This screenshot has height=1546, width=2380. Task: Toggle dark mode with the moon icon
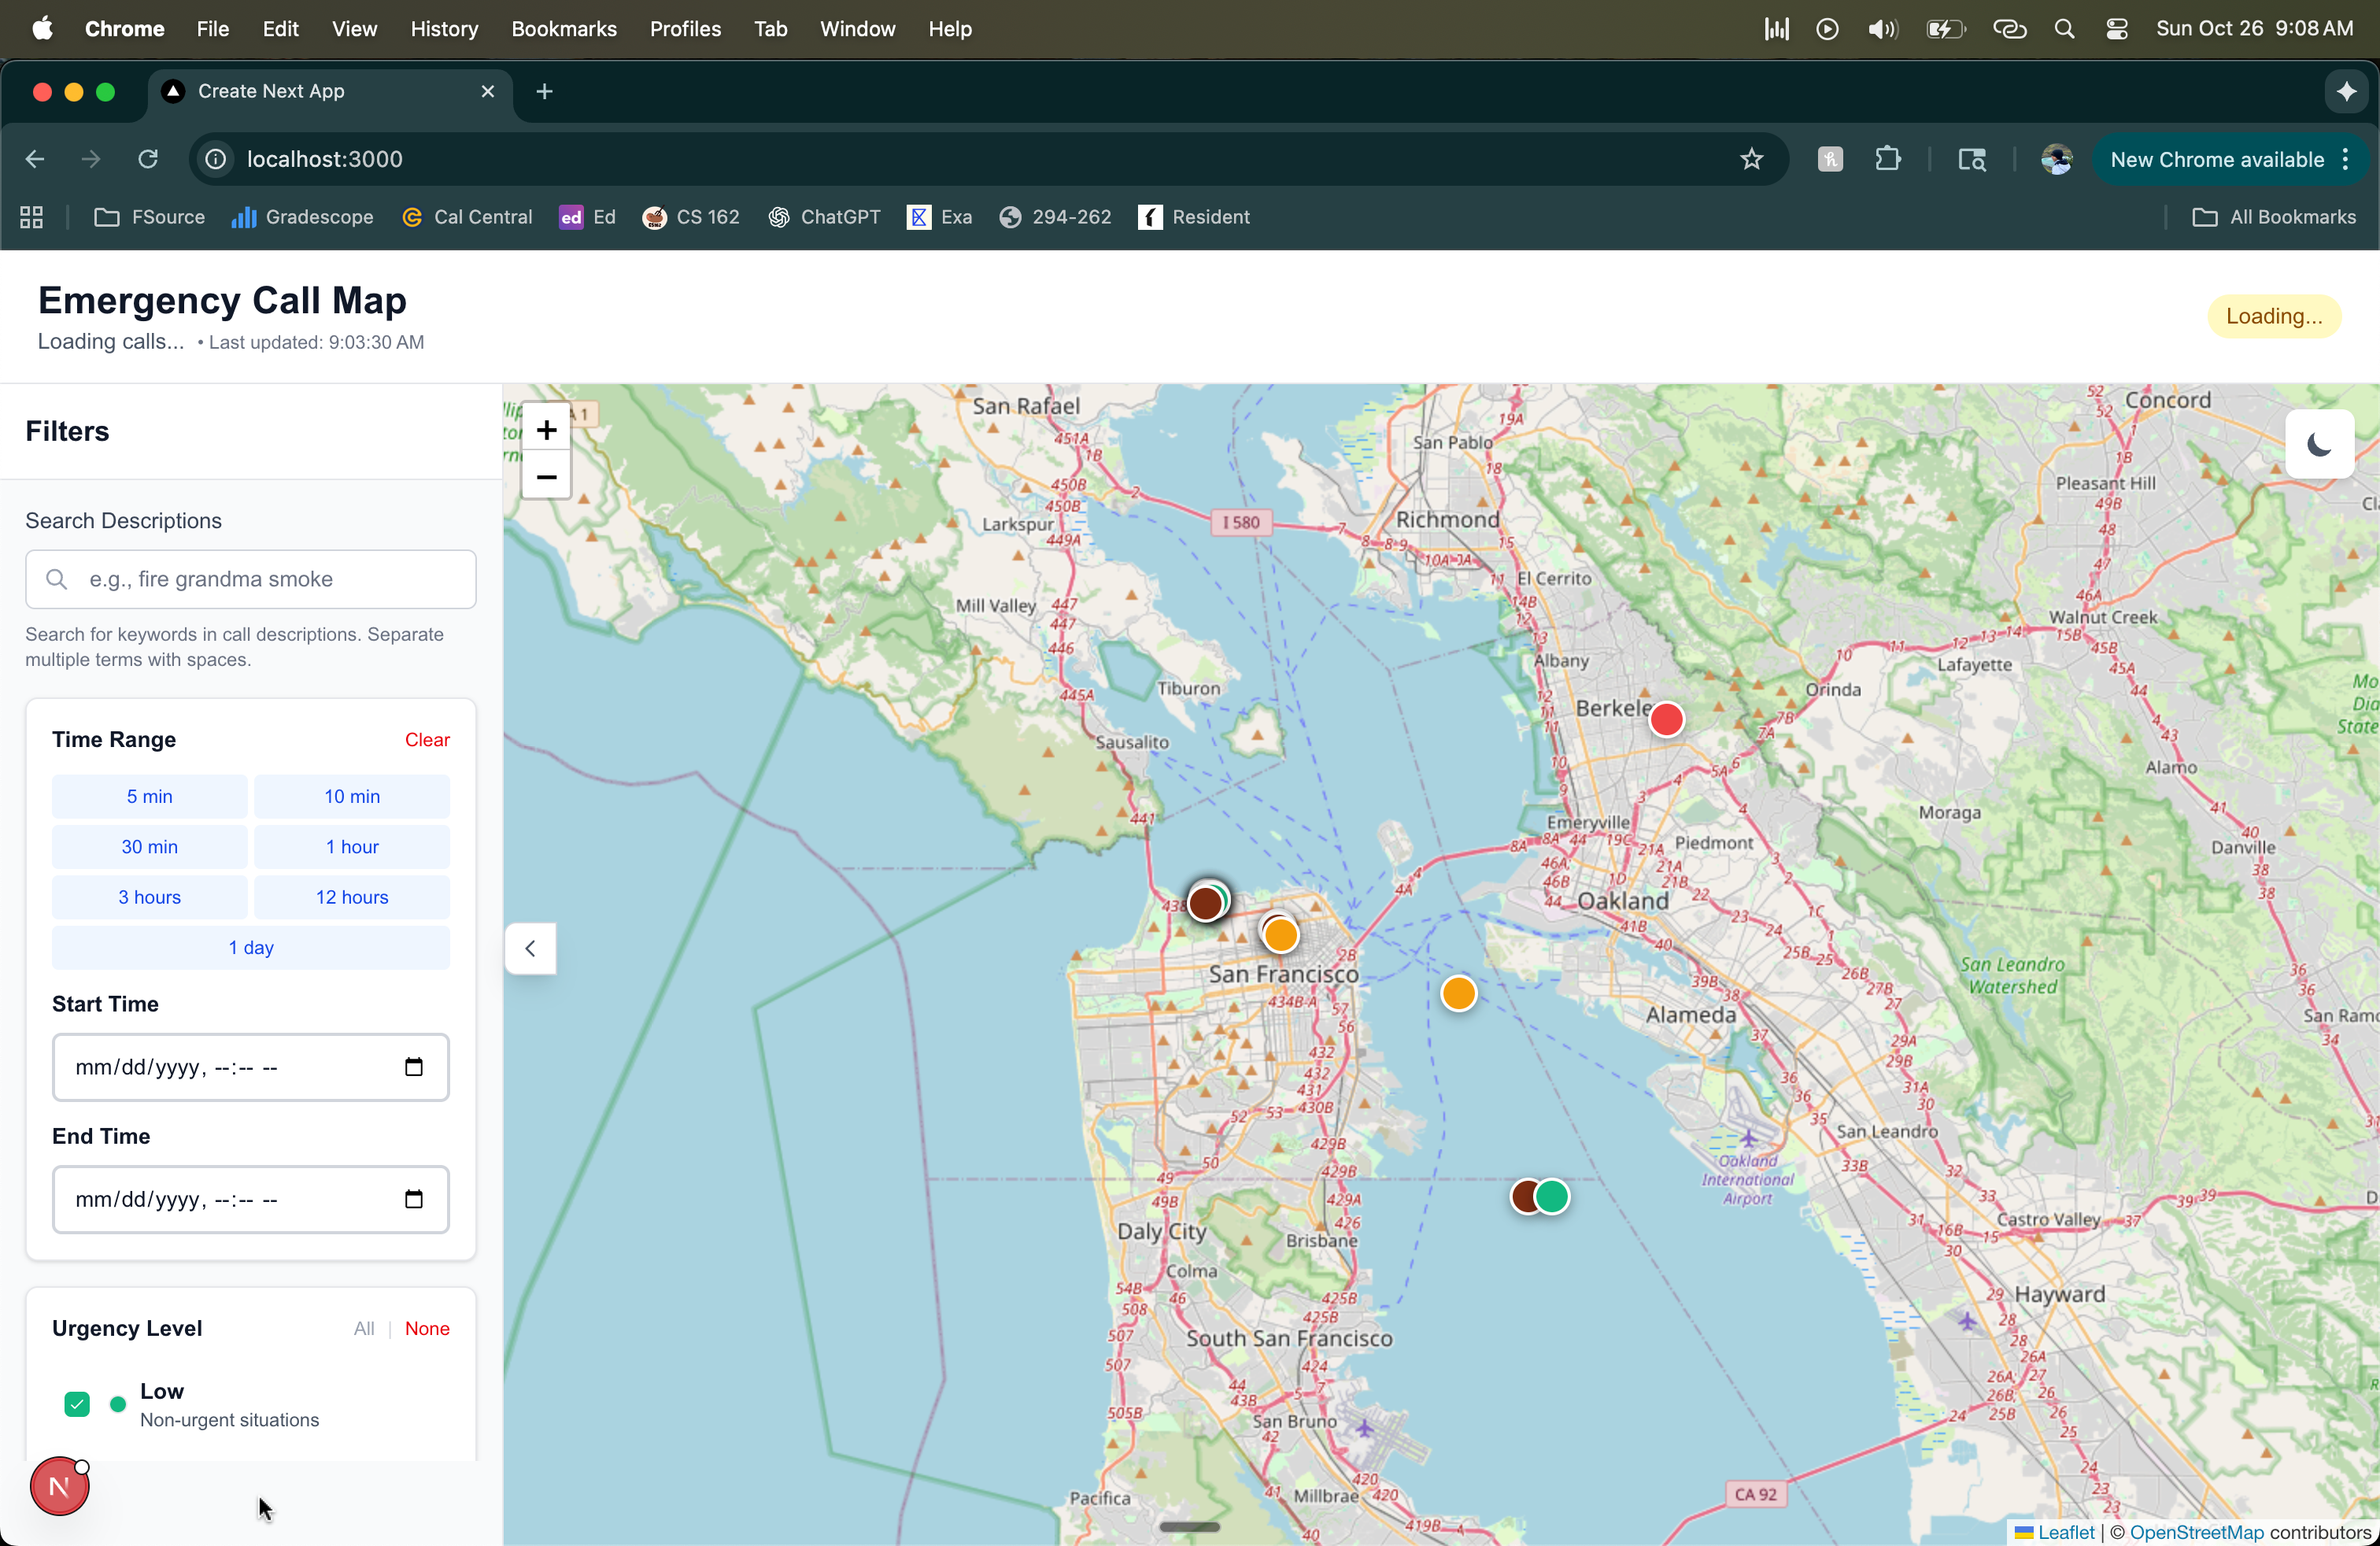point(2319,444)
